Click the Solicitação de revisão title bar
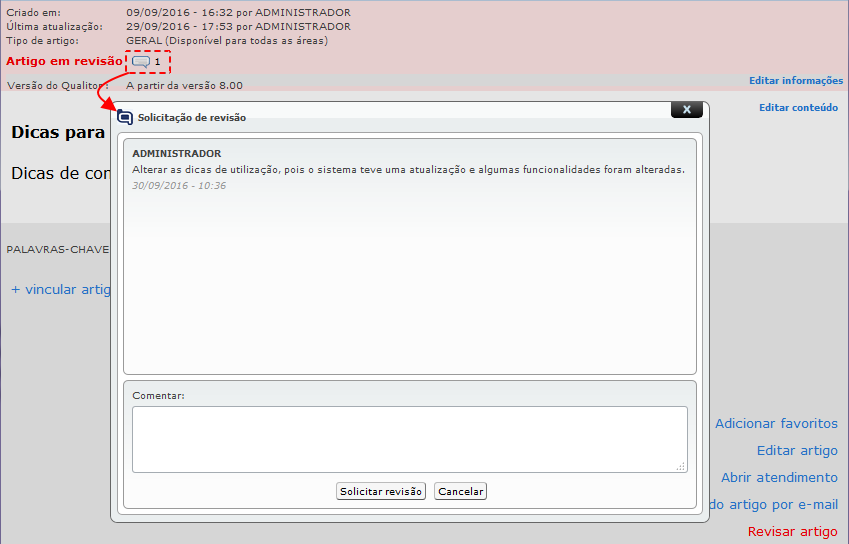849x544 pixels. tap(400, 117)
